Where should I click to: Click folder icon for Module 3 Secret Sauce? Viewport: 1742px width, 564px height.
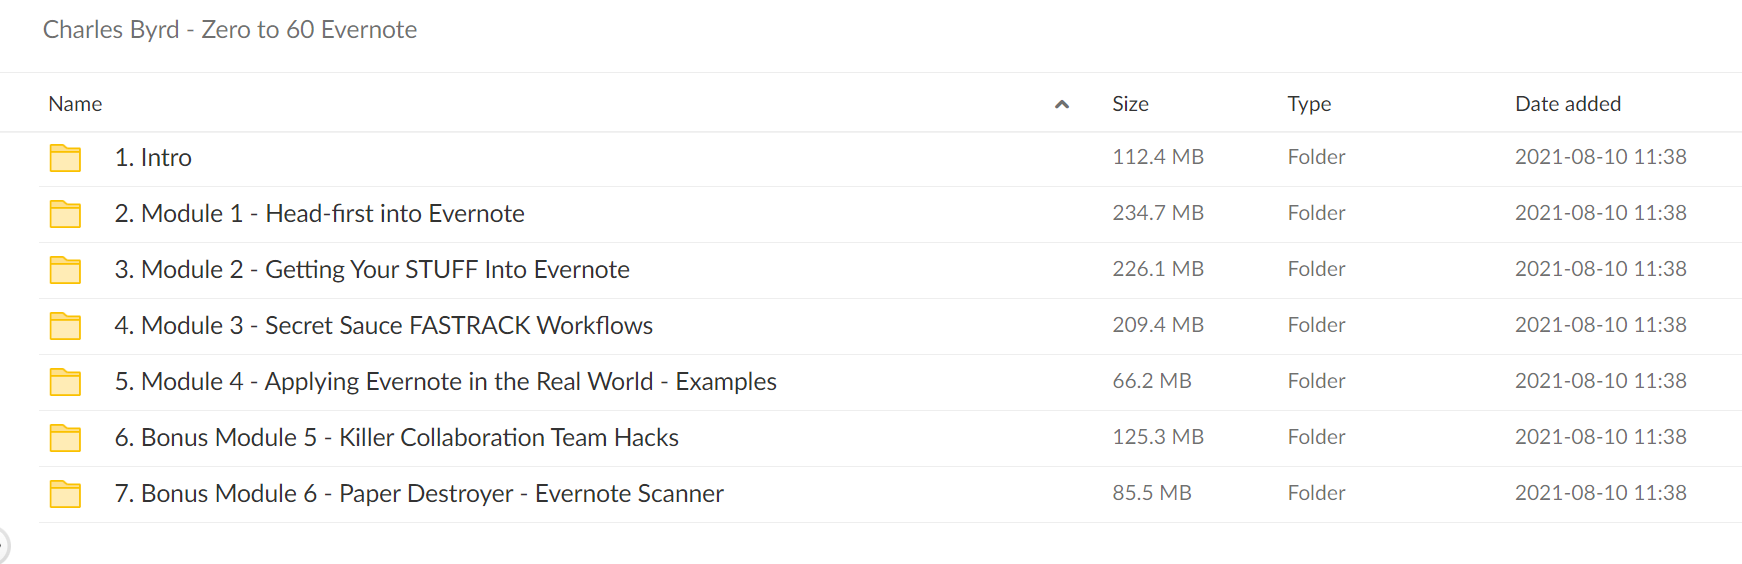click(65, 326)
